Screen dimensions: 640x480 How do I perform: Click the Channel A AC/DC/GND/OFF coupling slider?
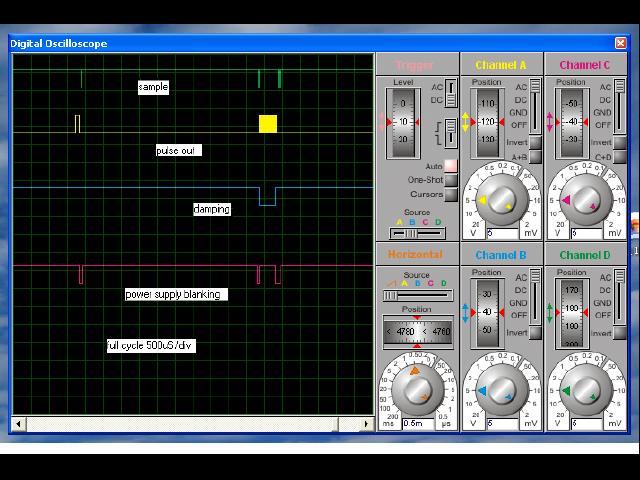click(535, 106)
